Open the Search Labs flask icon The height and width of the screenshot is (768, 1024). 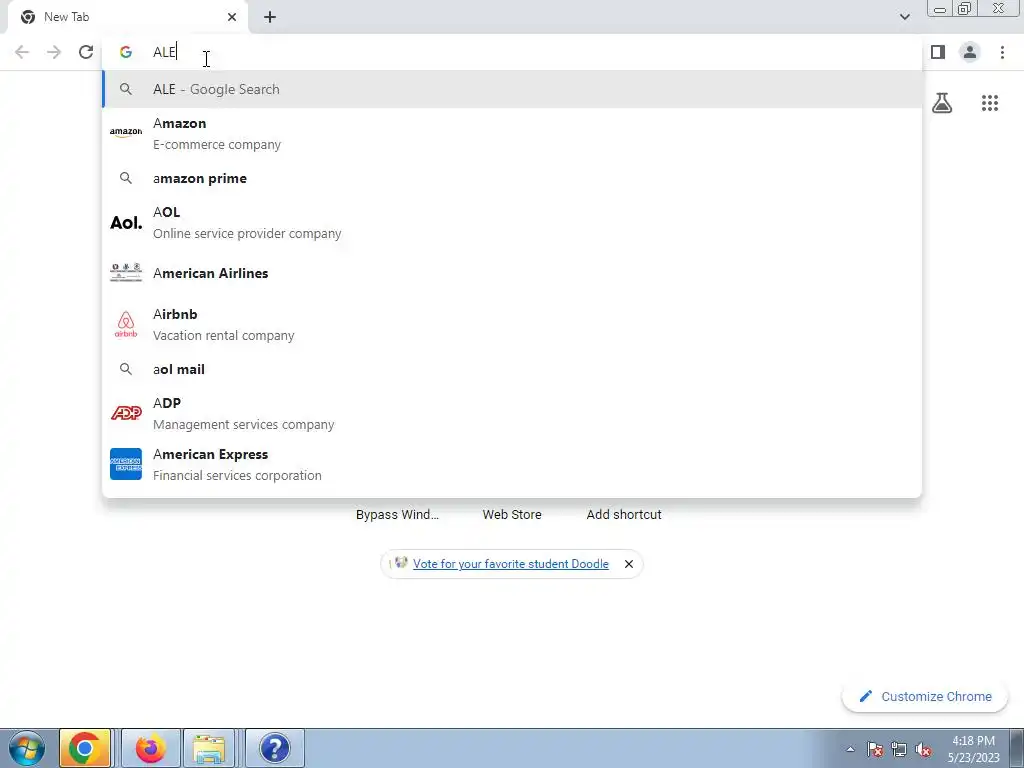[x=942, y=103]
